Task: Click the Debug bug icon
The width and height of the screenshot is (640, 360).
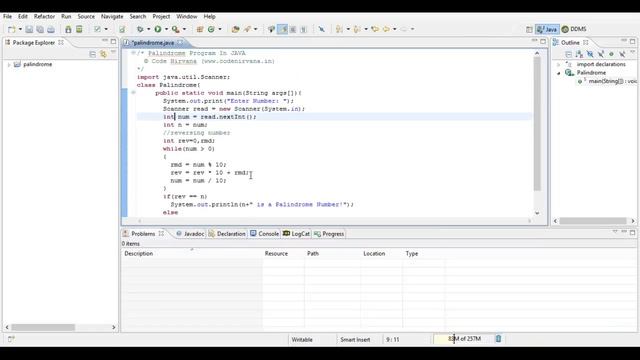Action: (140, 29)
